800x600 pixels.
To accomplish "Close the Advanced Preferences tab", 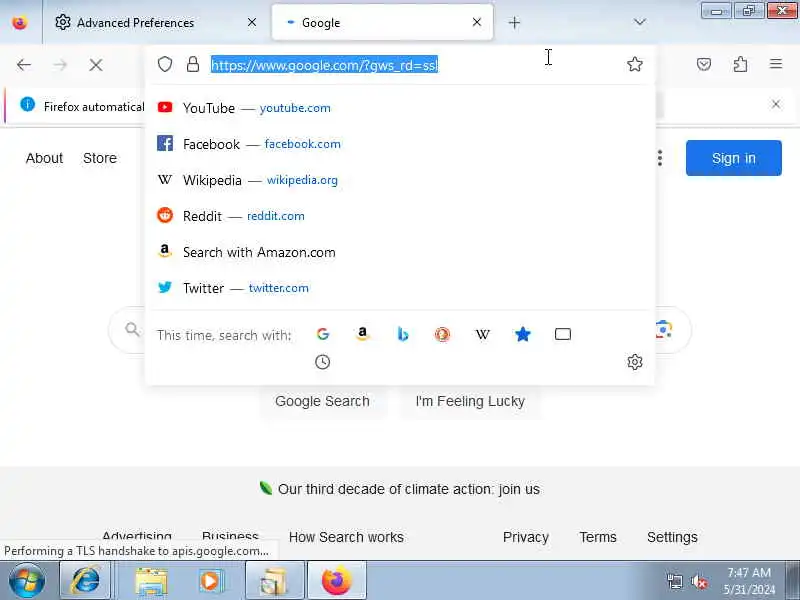I will 252,22.
